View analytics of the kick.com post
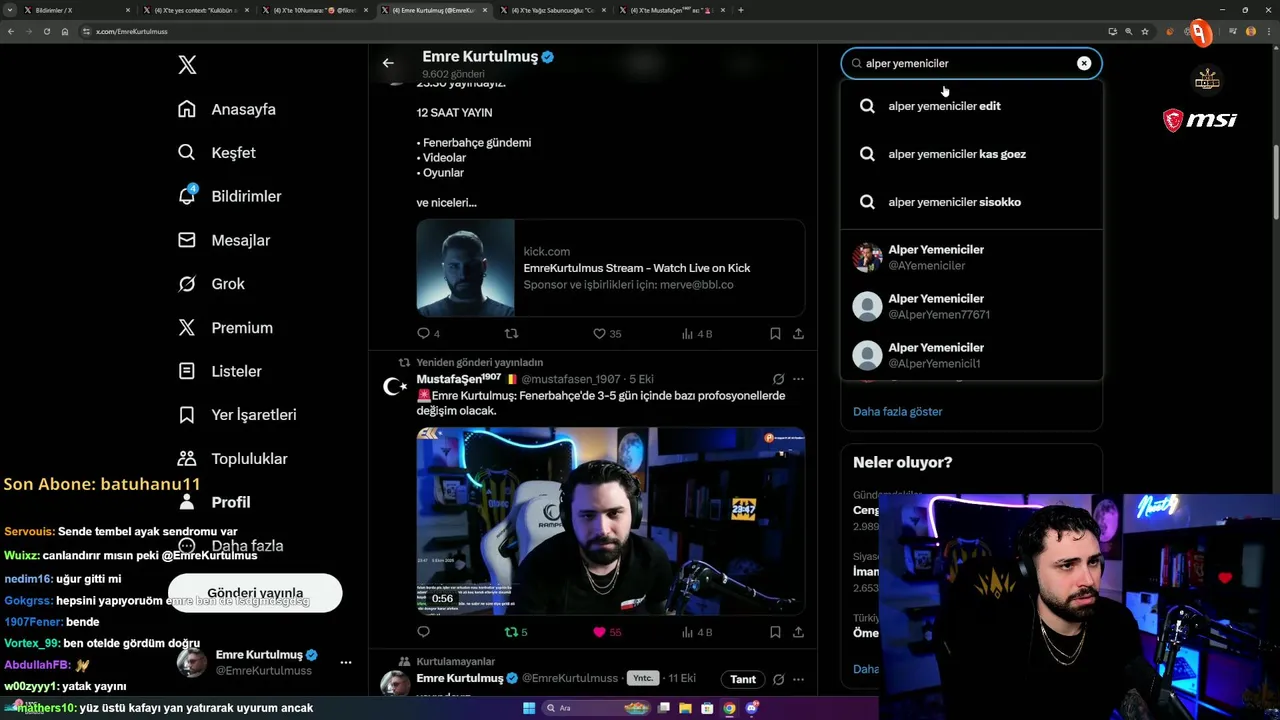1280x720 pixels. click(x=696, y=333)
